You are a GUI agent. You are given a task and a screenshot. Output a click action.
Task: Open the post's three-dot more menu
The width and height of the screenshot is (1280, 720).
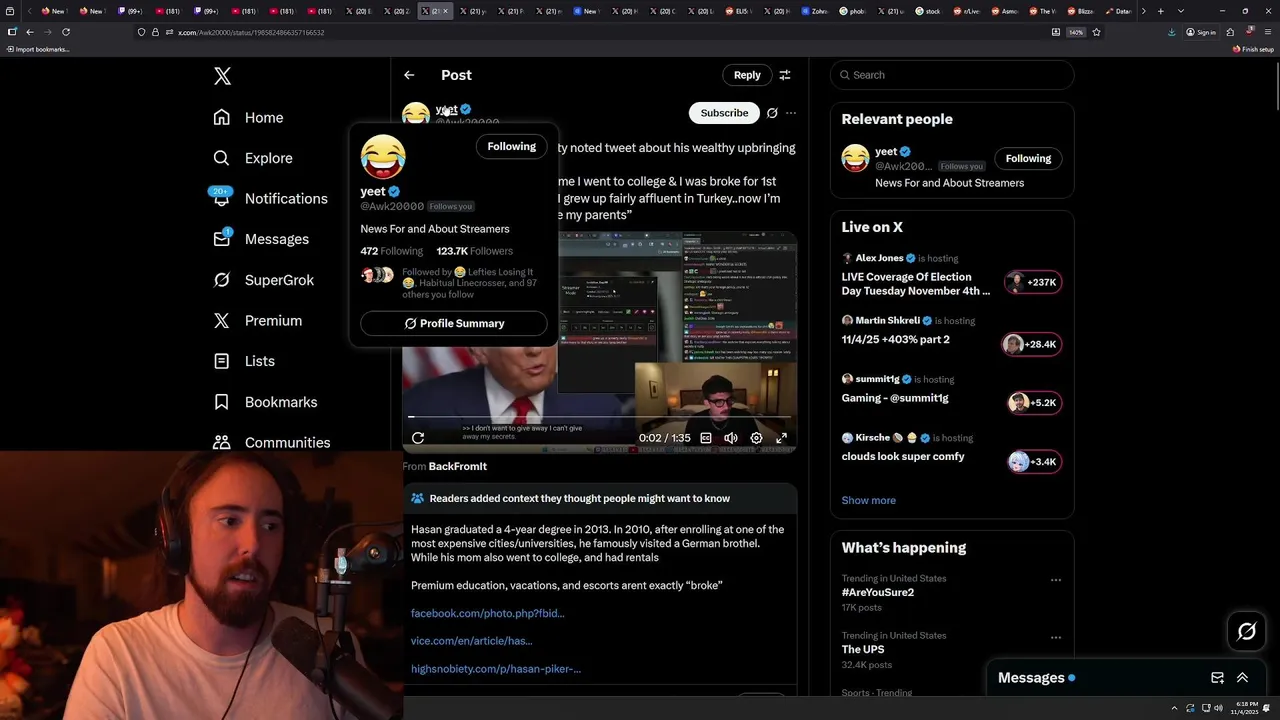pyautogui.click(x=791, y=113)
